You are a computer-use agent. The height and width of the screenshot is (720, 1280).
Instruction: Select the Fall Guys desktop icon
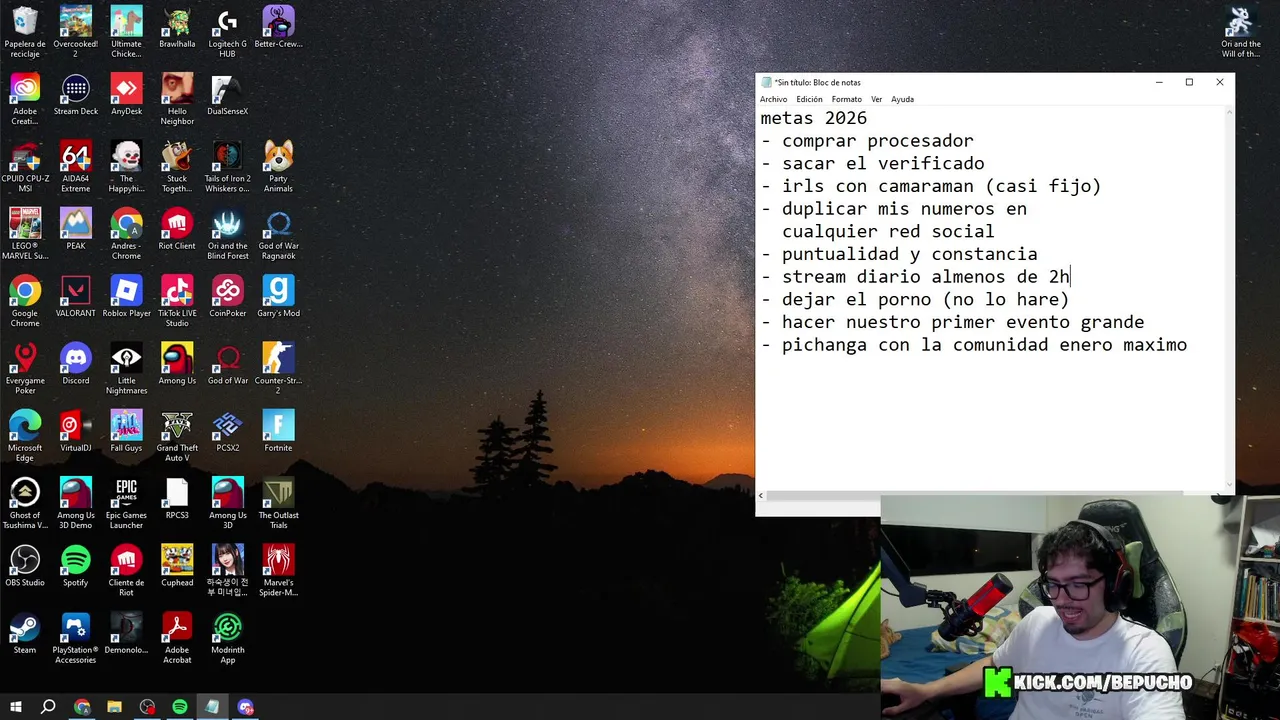[126, 431]
